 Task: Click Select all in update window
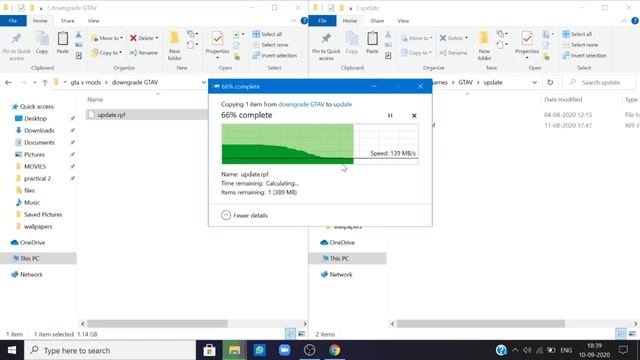pos(577,34)
